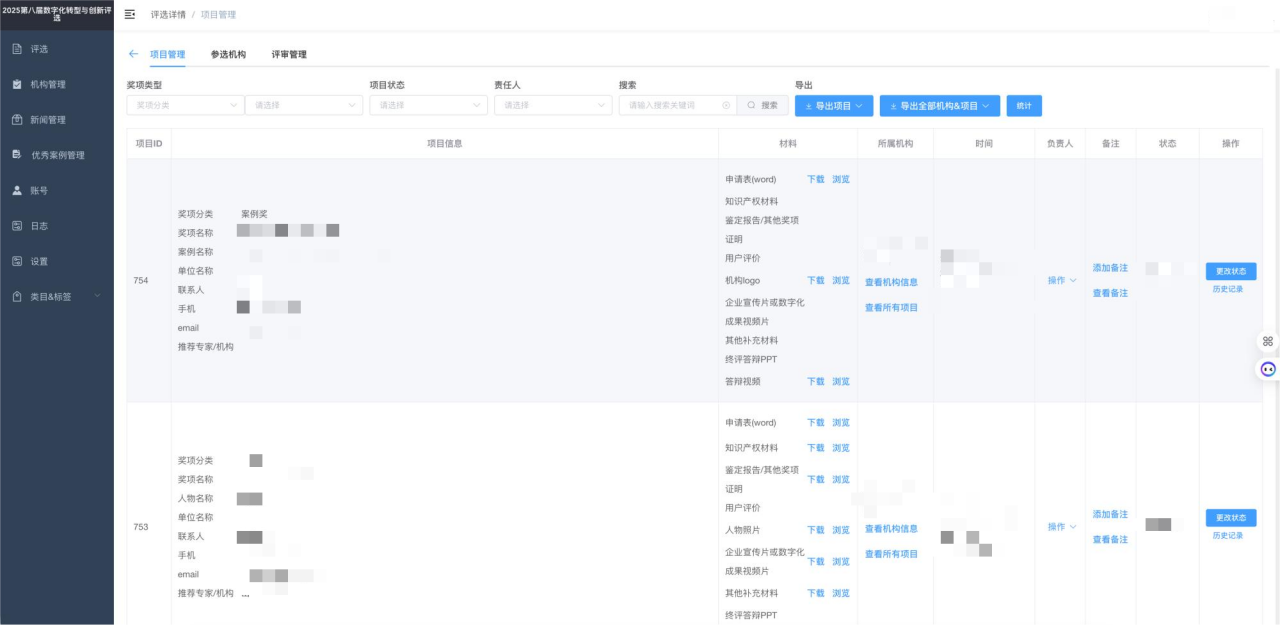Click the 新闻管理 sidebar icon
The image size is (1280, 625).
point(17,120)
